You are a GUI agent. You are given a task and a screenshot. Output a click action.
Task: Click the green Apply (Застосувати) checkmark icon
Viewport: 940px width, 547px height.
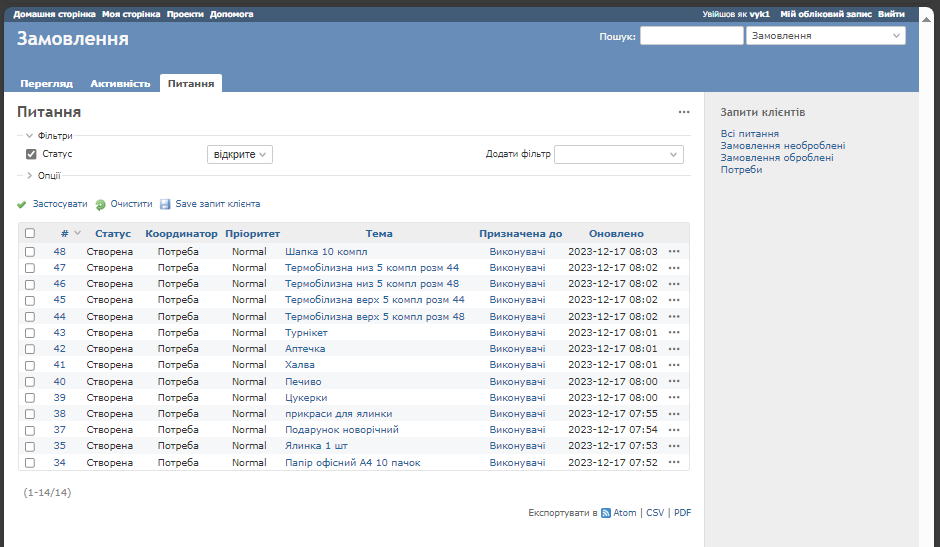(22, 204)
